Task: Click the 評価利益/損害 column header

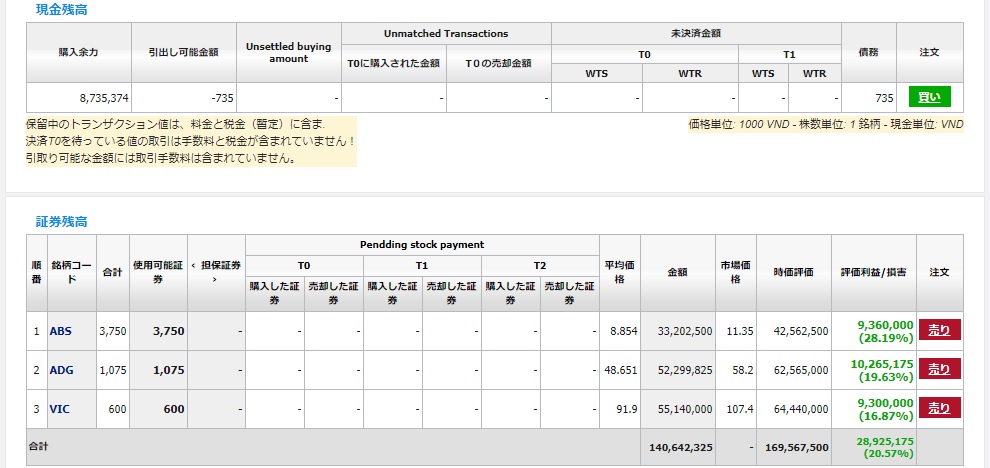Action: 873,272
